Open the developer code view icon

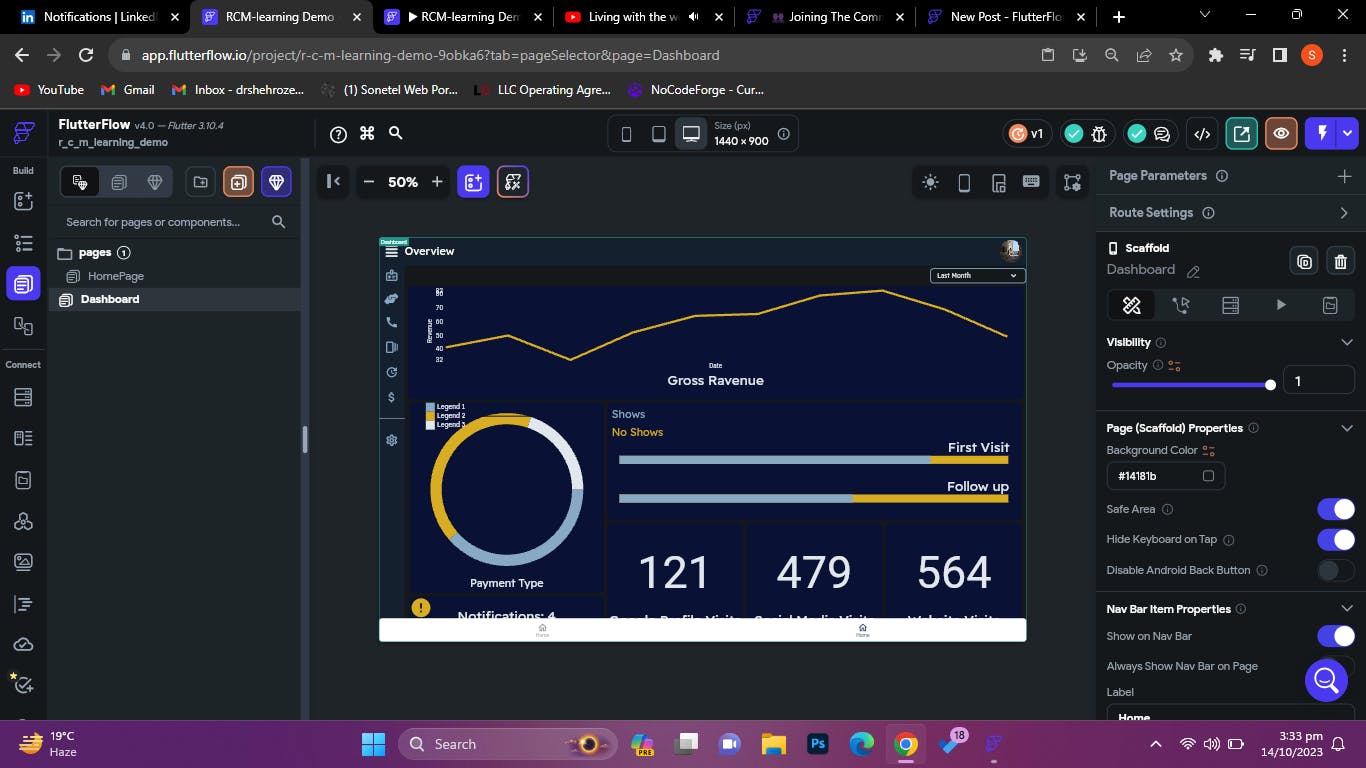point(1203,134)
